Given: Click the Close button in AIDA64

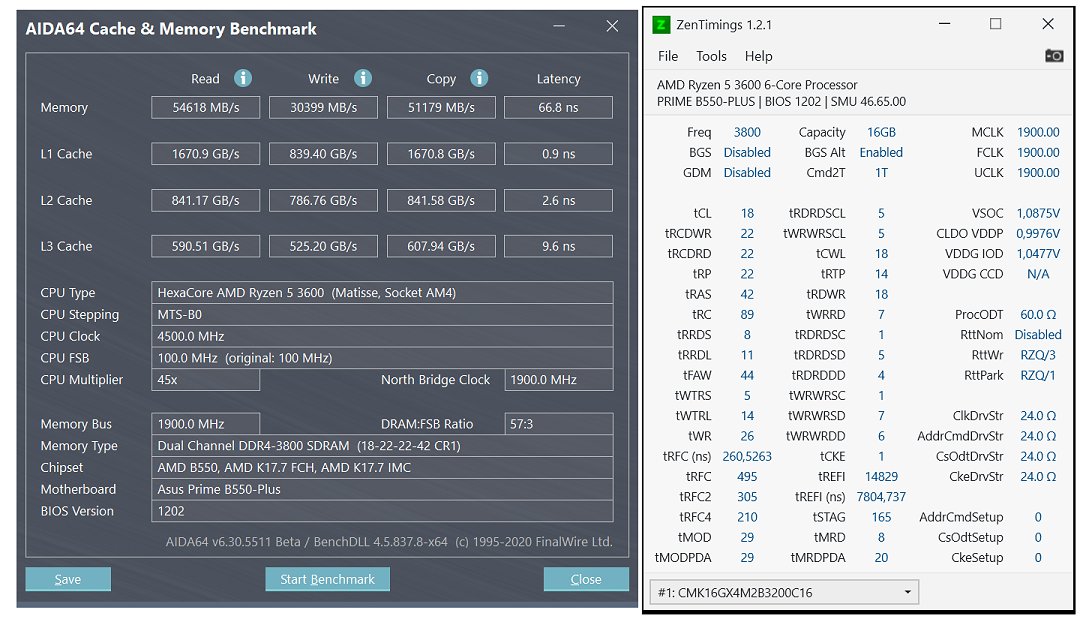Looking at the screenshot, I should (x=586, y=579).
